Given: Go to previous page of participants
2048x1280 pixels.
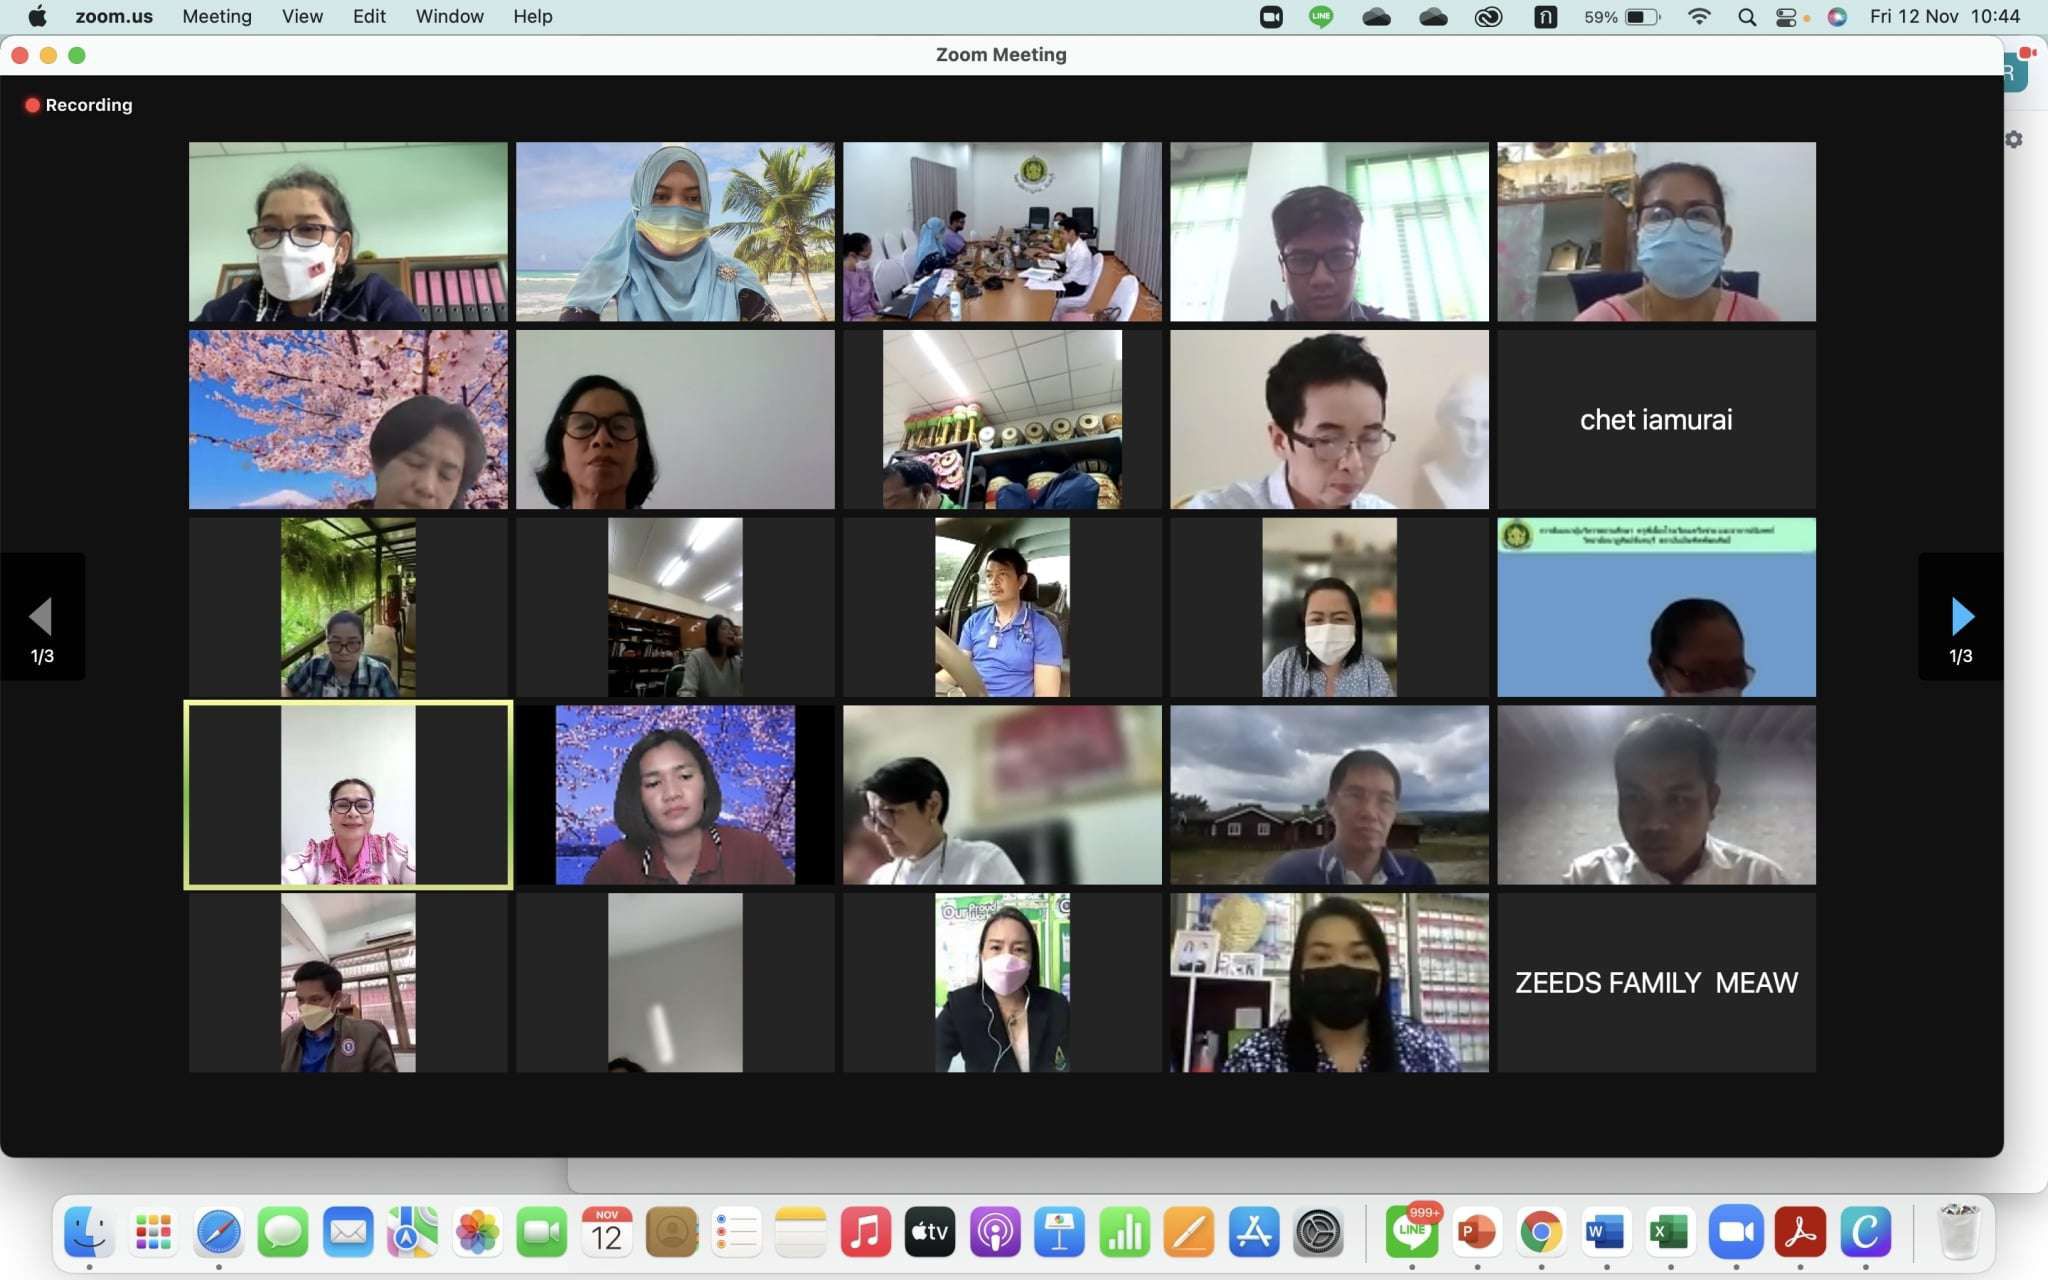Looking at the screenshot, I should tap(41, 617).
